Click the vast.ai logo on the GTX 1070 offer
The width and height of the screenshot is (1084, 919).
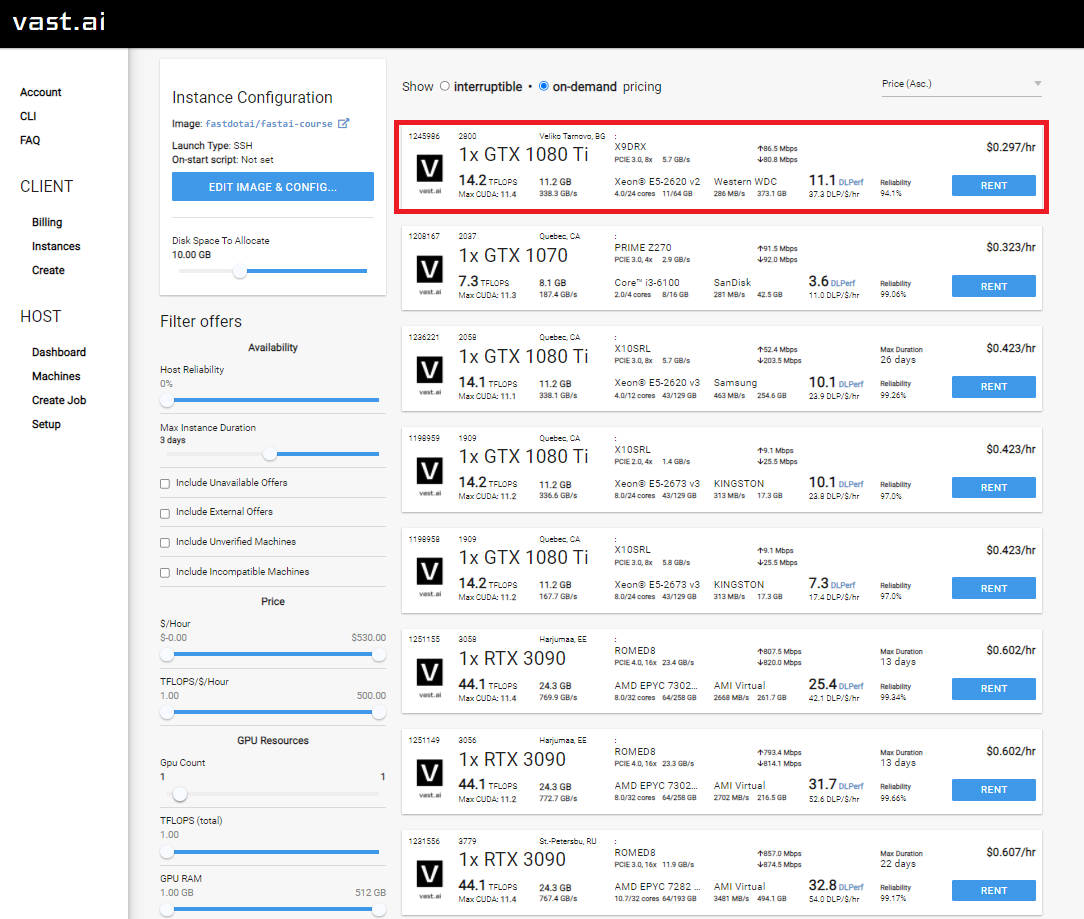[429, 274]
